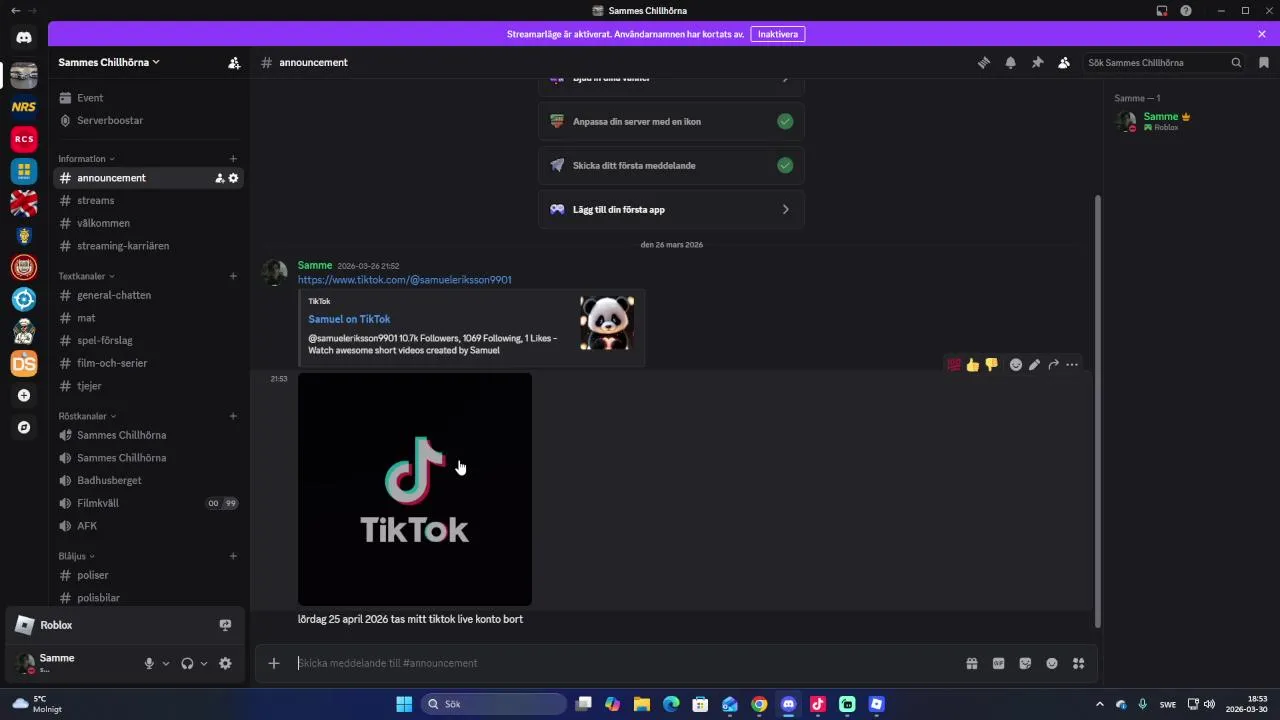Viewport: 1280px width, 720px height.
Task: Open panda thumbnail in TikTok embed
Action: click(606, 322)
